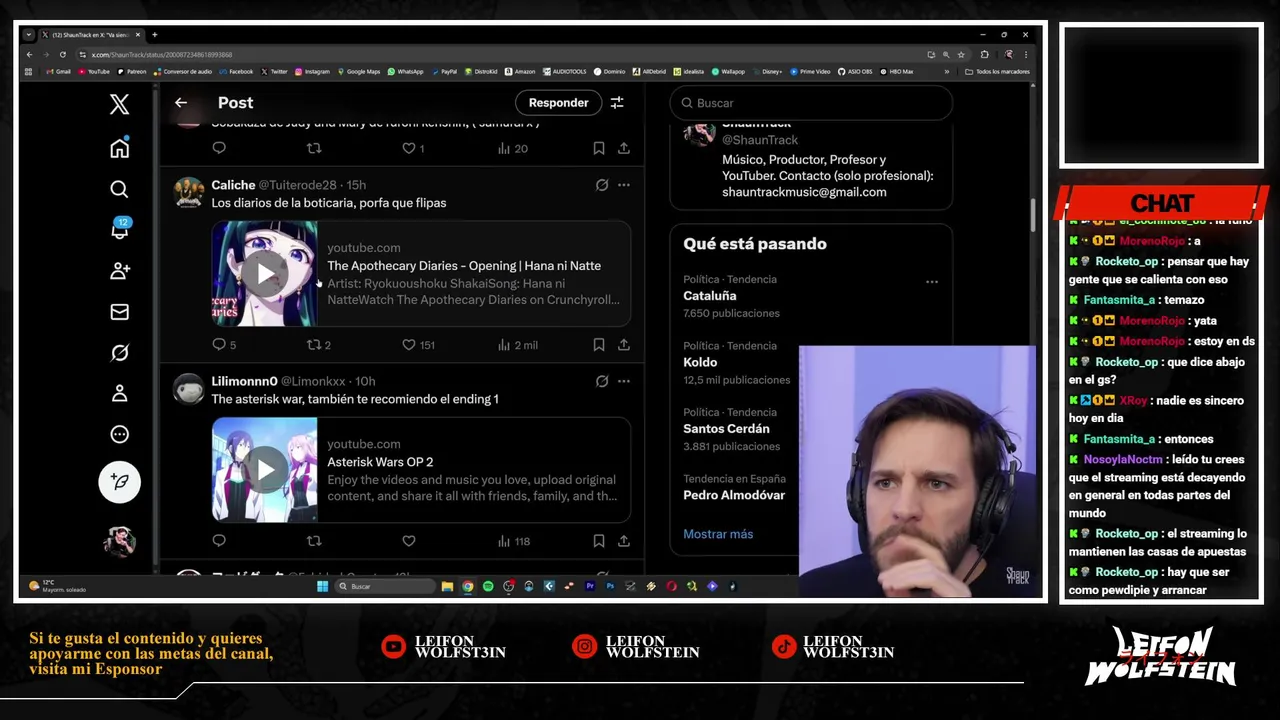Open Messages envelope icon

click(x=119, y=312)
